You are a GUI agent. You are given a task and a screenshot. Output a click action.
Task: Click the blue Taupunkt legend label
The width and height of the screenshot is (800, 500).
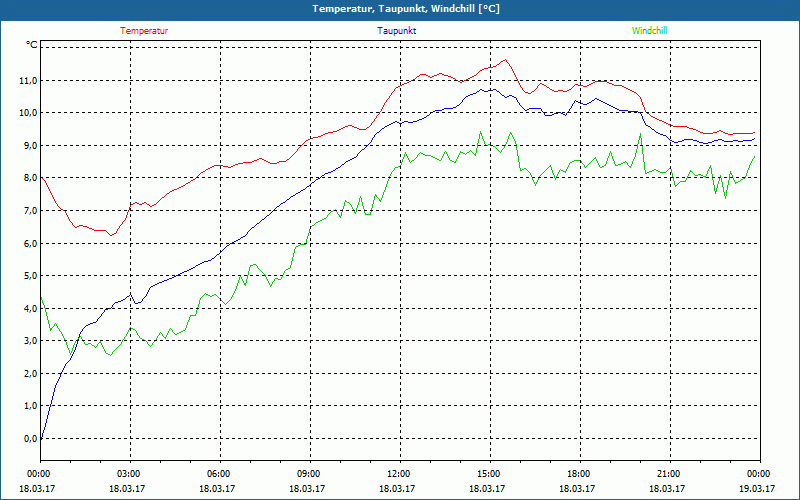tap(396, 31)
